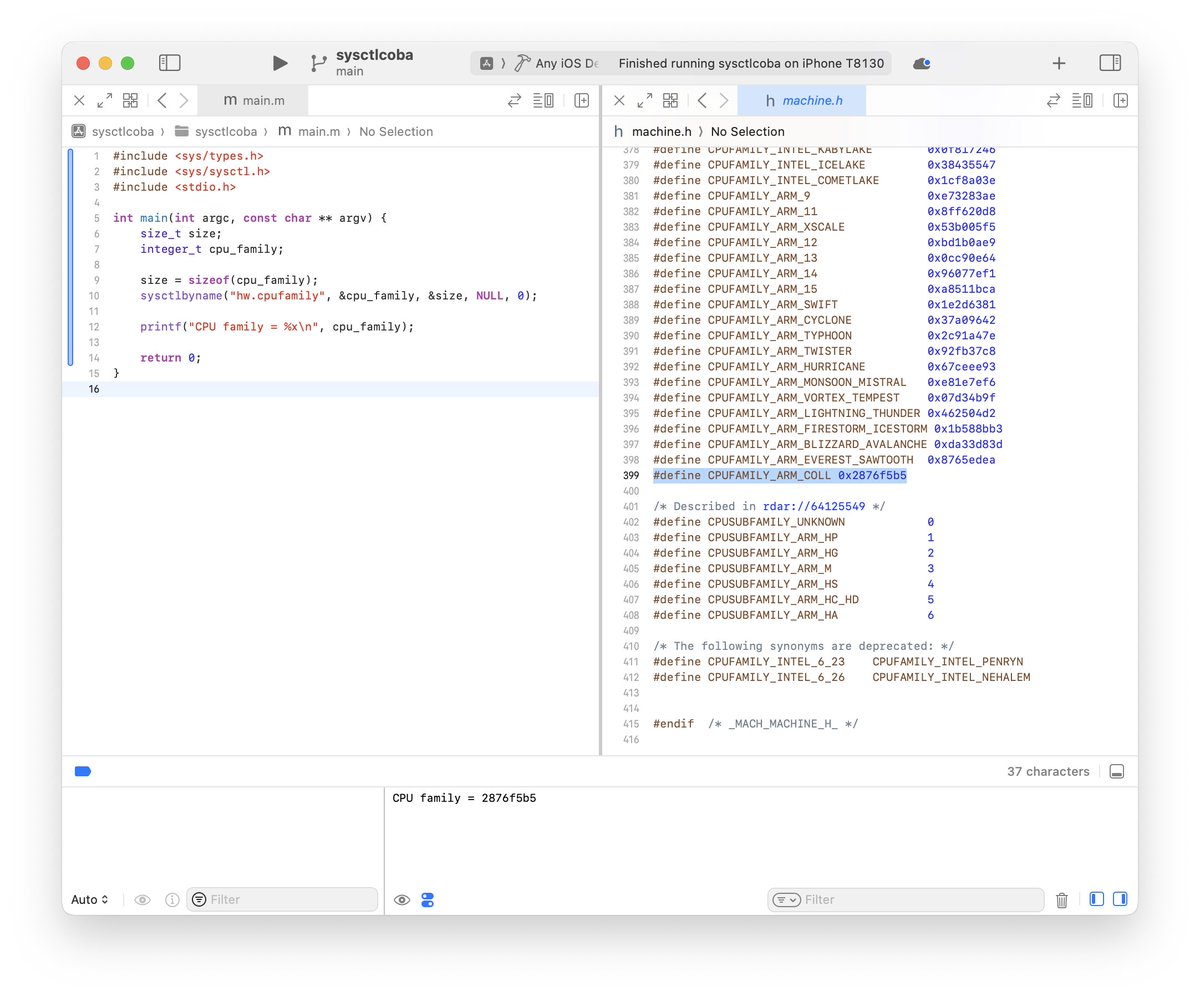The height and width of the screenshot is (997, 1200).
Task: Go back in the main.m editor history
Action: [162, 100]
